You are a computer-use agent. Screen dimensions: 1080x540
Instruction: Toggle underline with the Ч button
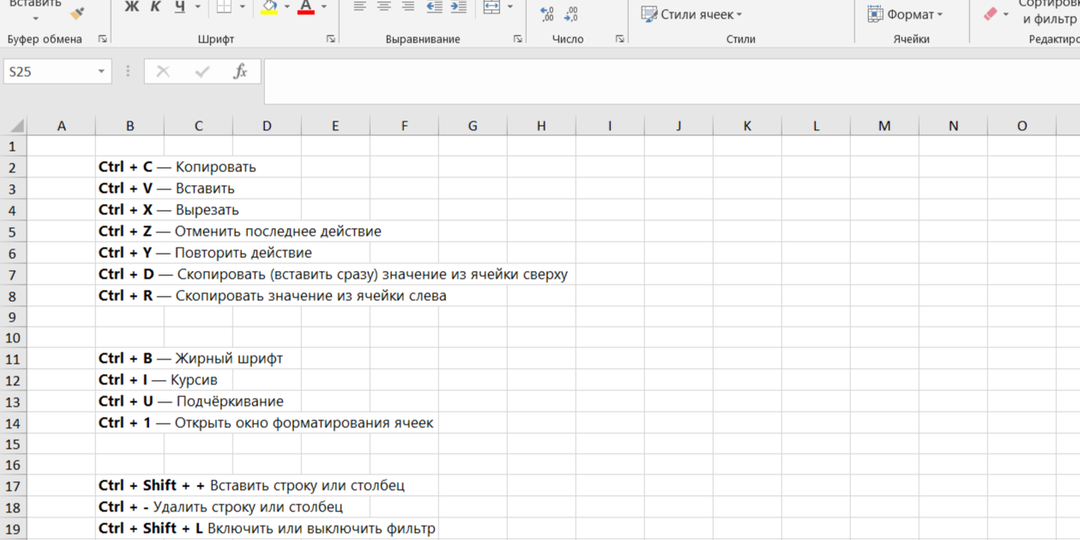click(x=180, y=7)
